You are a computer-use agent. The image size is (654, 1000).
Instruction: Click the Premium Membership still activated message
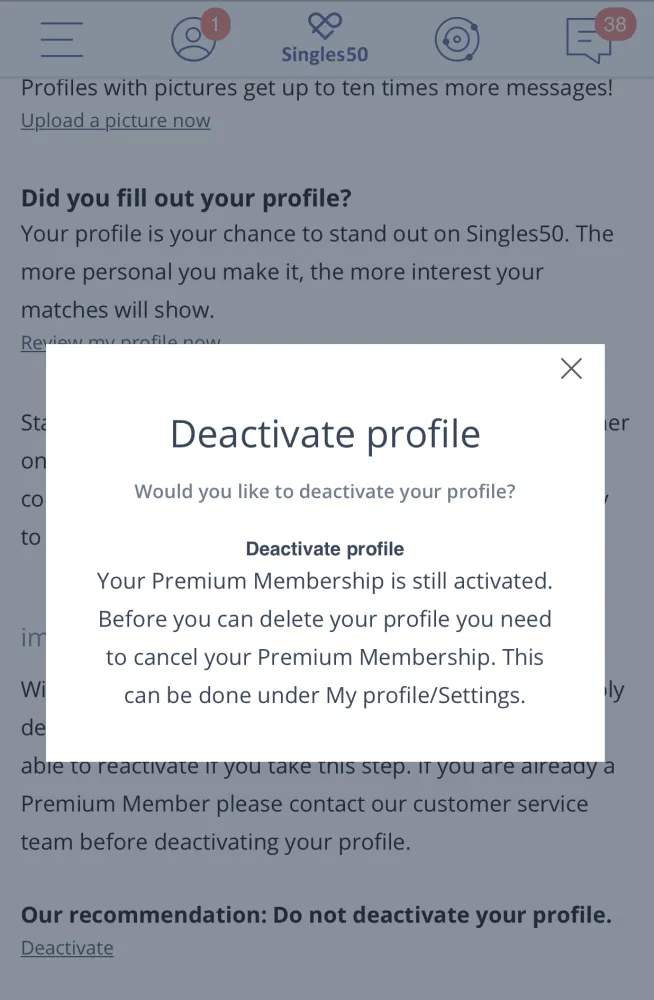point(325,637)
